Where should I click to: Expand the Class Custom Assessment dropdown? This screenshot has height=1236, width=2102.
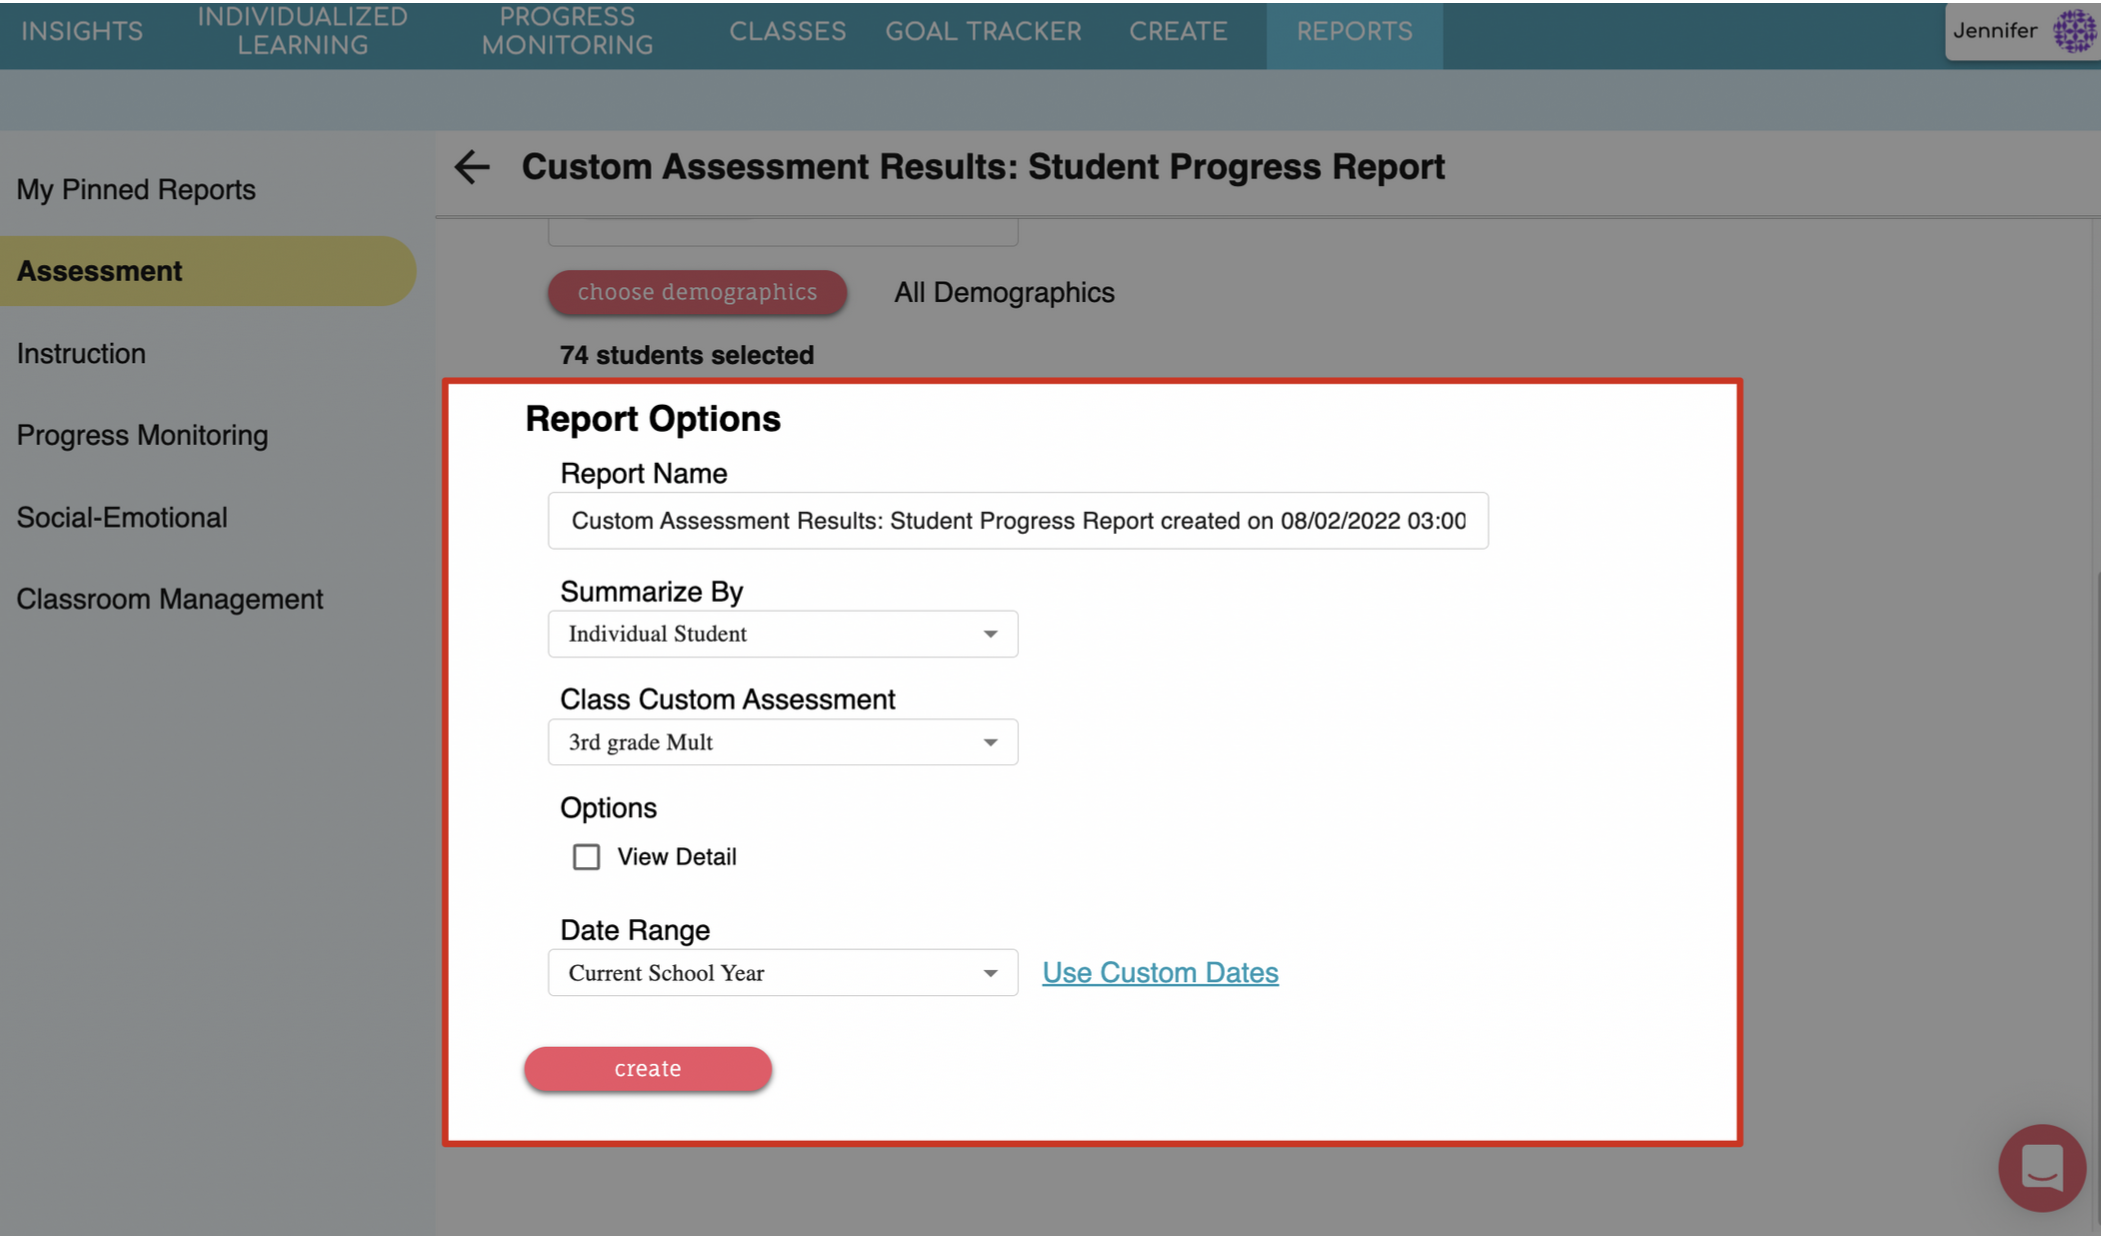(783, 741)
